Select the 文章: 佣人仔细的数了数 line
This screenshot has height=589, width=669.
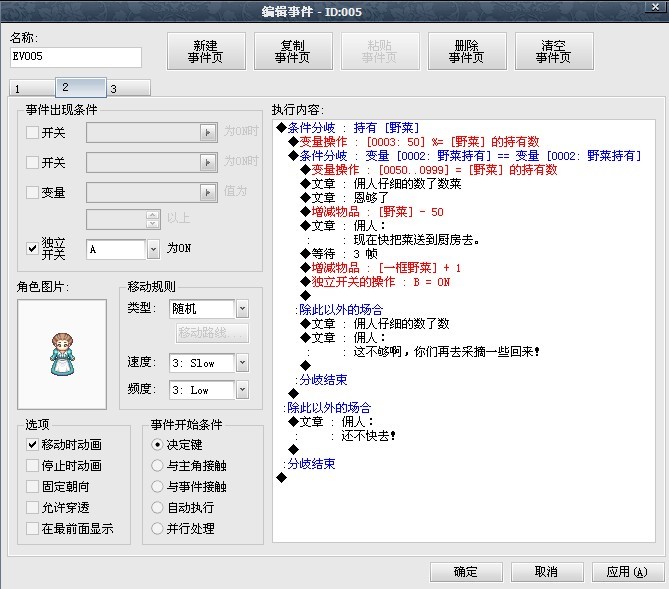click(375, 324)
